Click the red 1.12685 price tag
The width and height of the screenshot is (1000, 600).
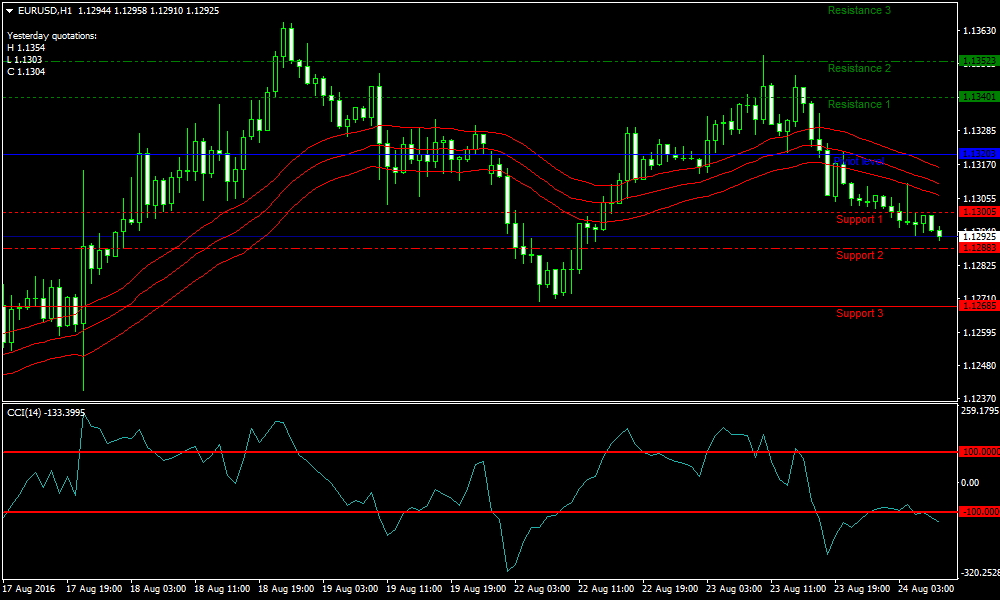[x=977, y=306]
